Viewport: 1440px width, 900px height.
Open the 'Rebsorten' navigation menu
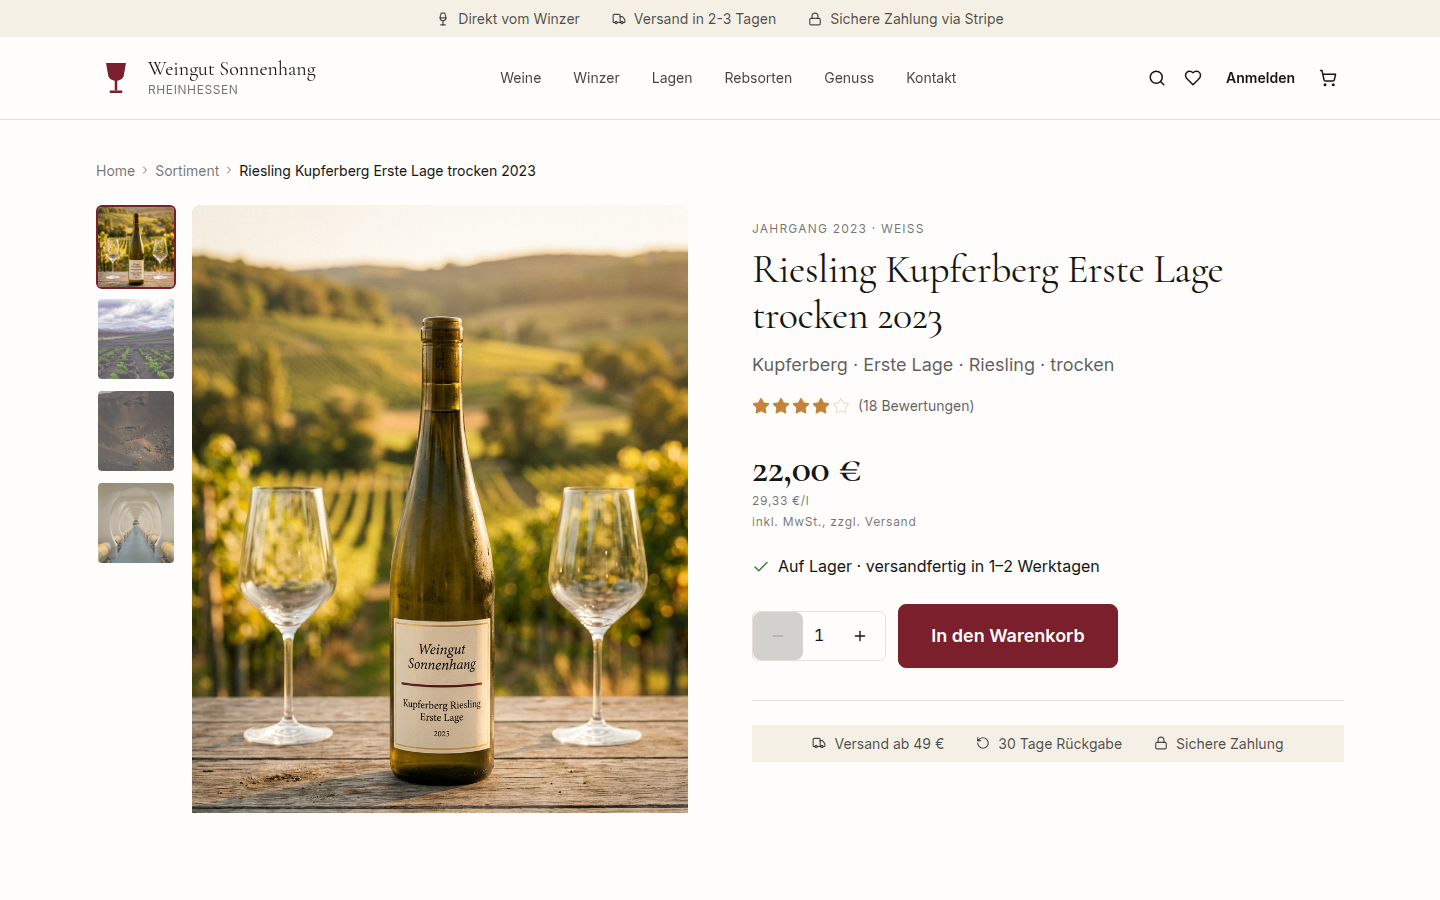click(758, 77)
